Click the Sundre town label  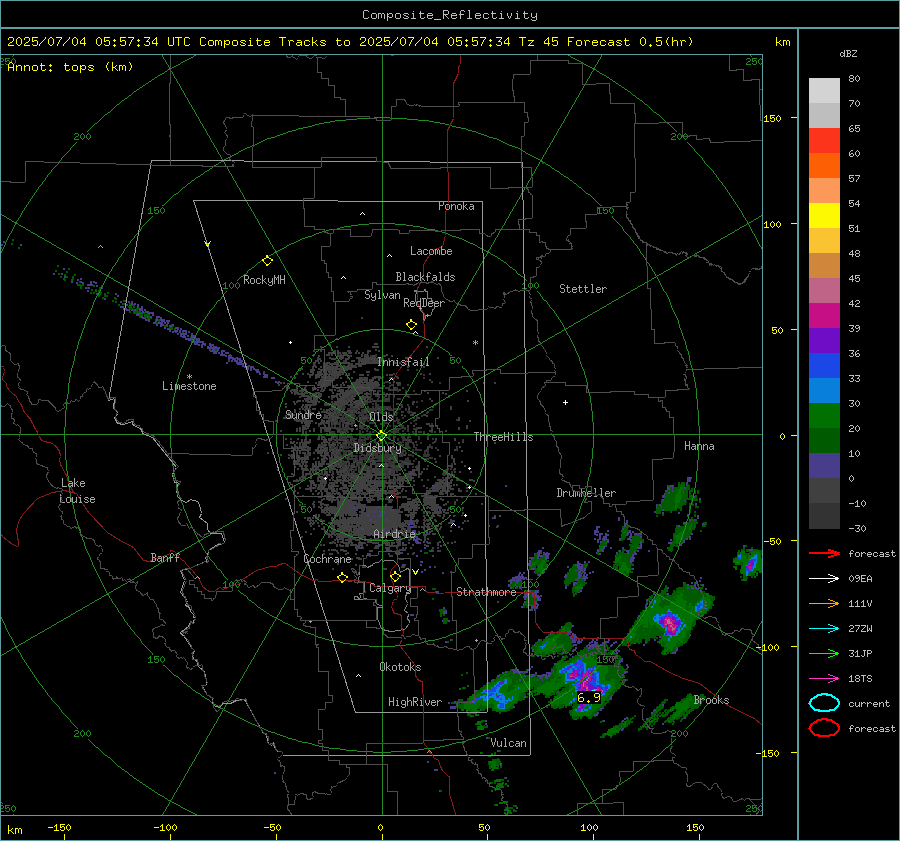(303, 414)
